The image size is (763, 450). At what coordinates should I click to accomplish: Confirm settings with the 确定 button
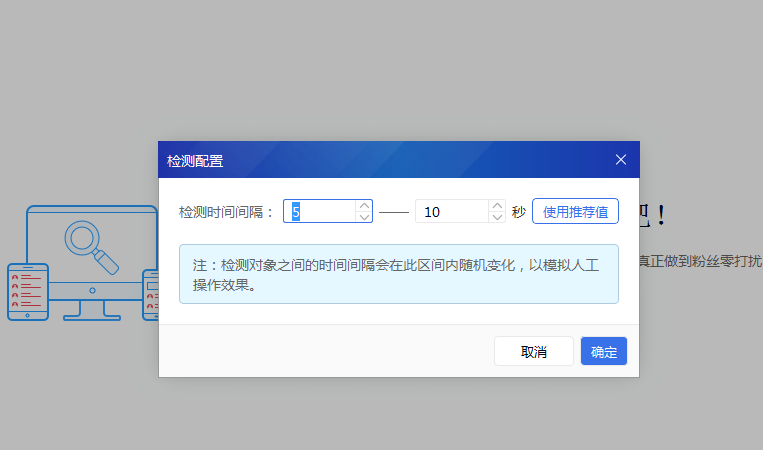pos(604,352)
